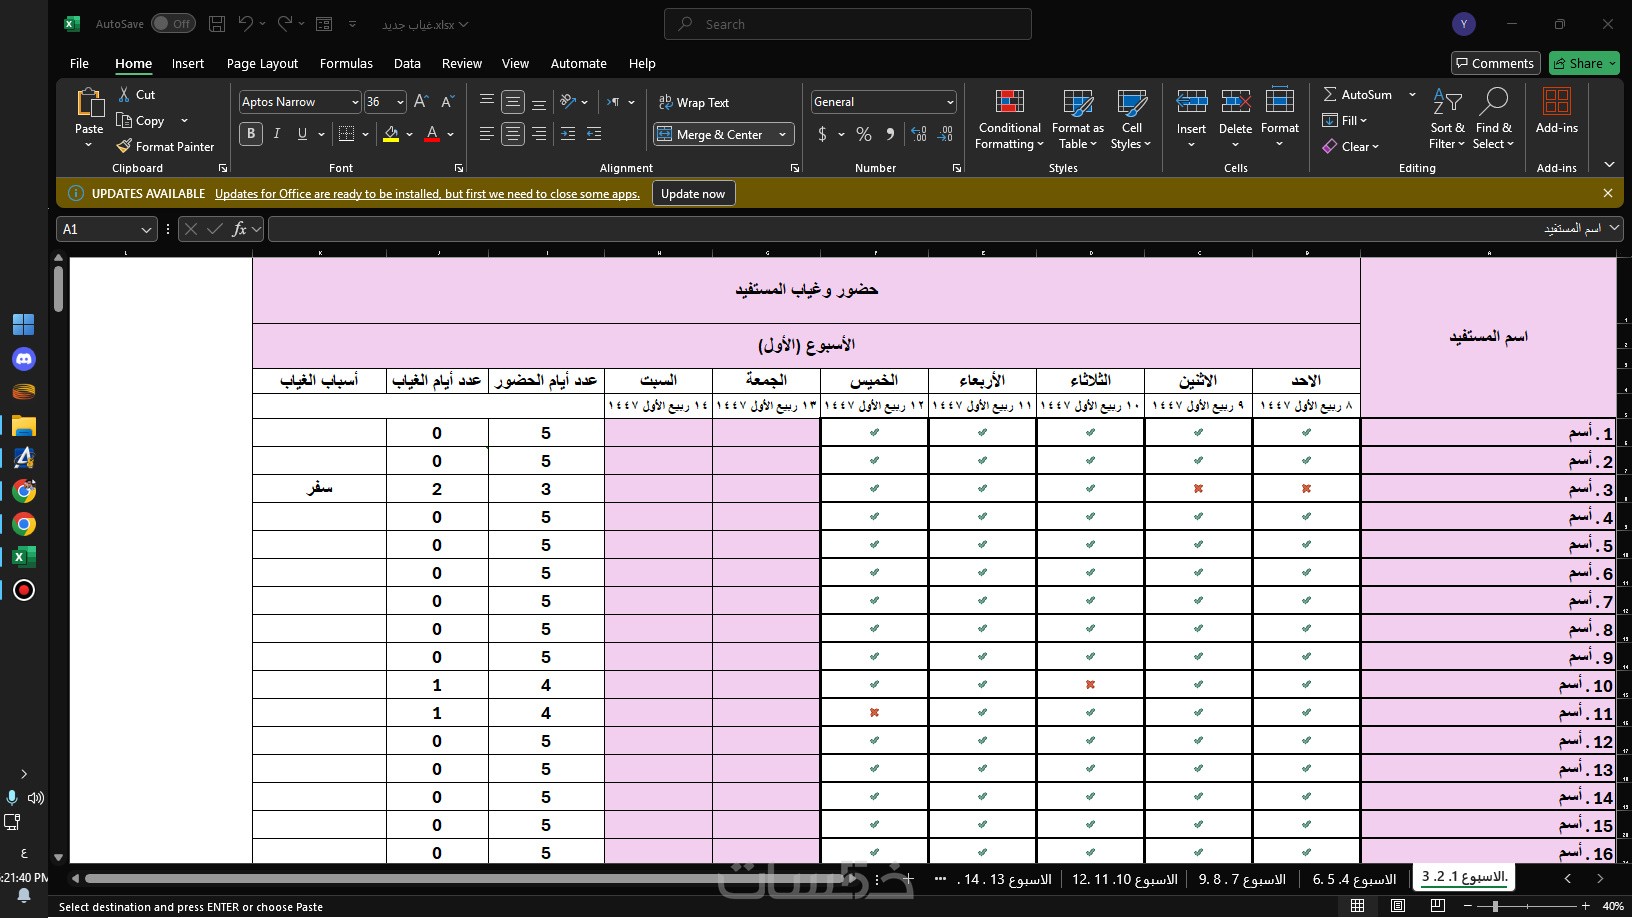Open the font name dropdown Aptos Narrow
The width and height of the screenshot is (1632, 918).
pos(354,102)
